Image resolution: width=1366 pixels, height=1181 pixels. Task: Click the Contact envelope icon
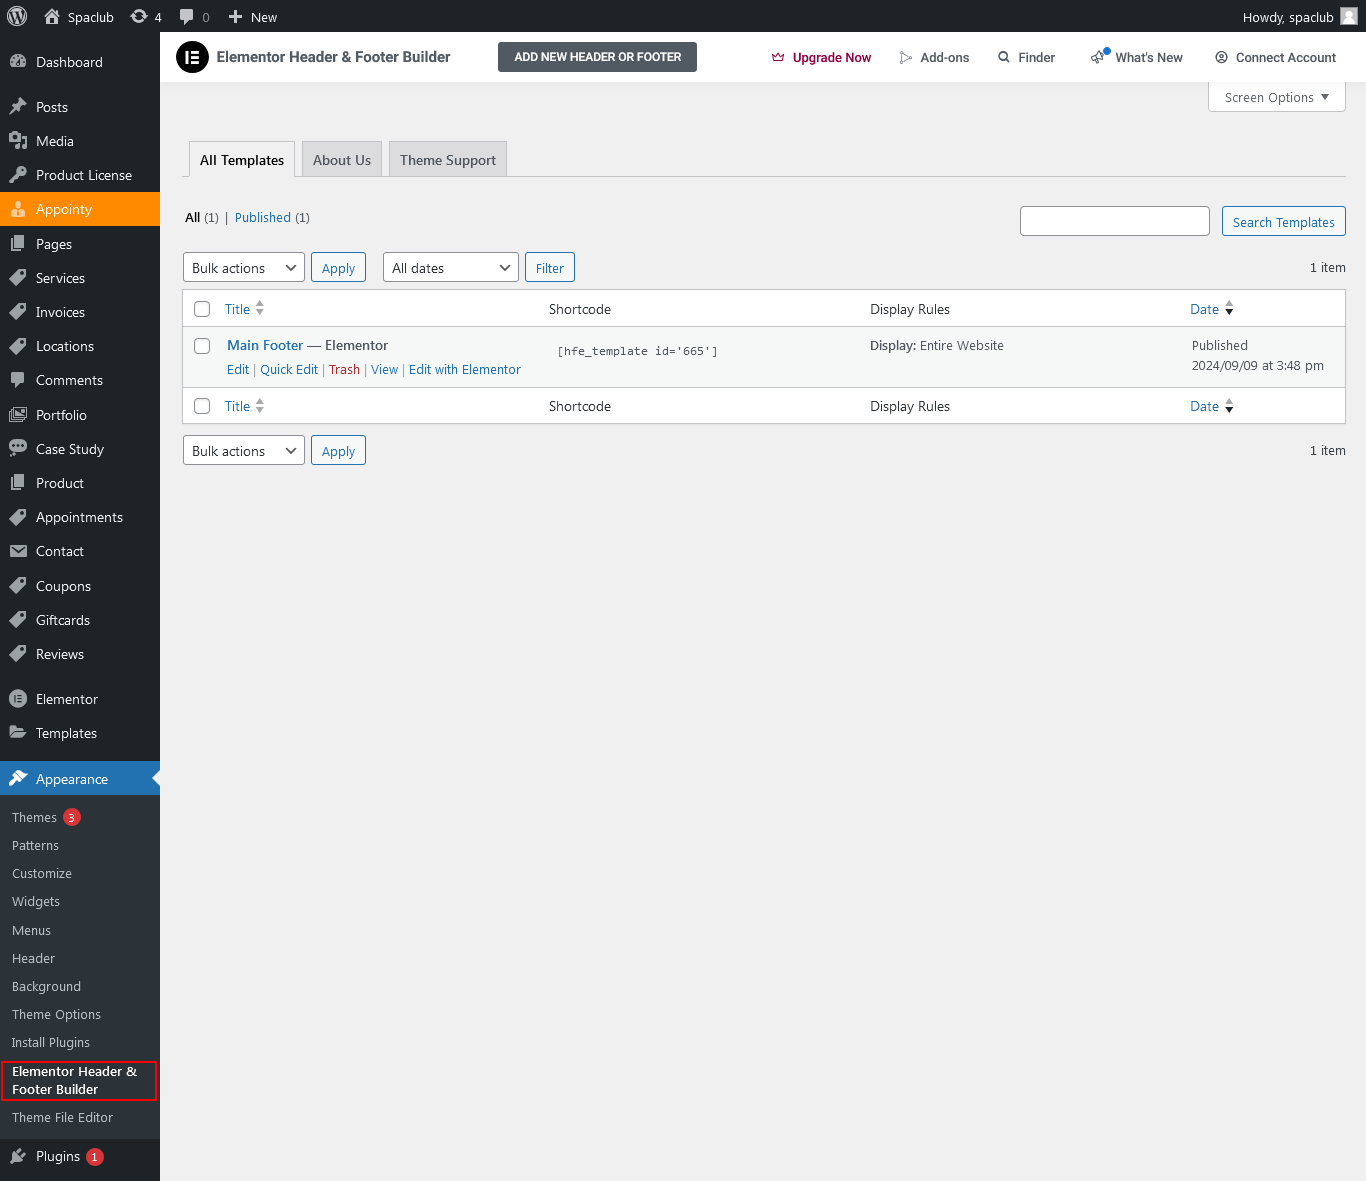(x=18, y=550)
